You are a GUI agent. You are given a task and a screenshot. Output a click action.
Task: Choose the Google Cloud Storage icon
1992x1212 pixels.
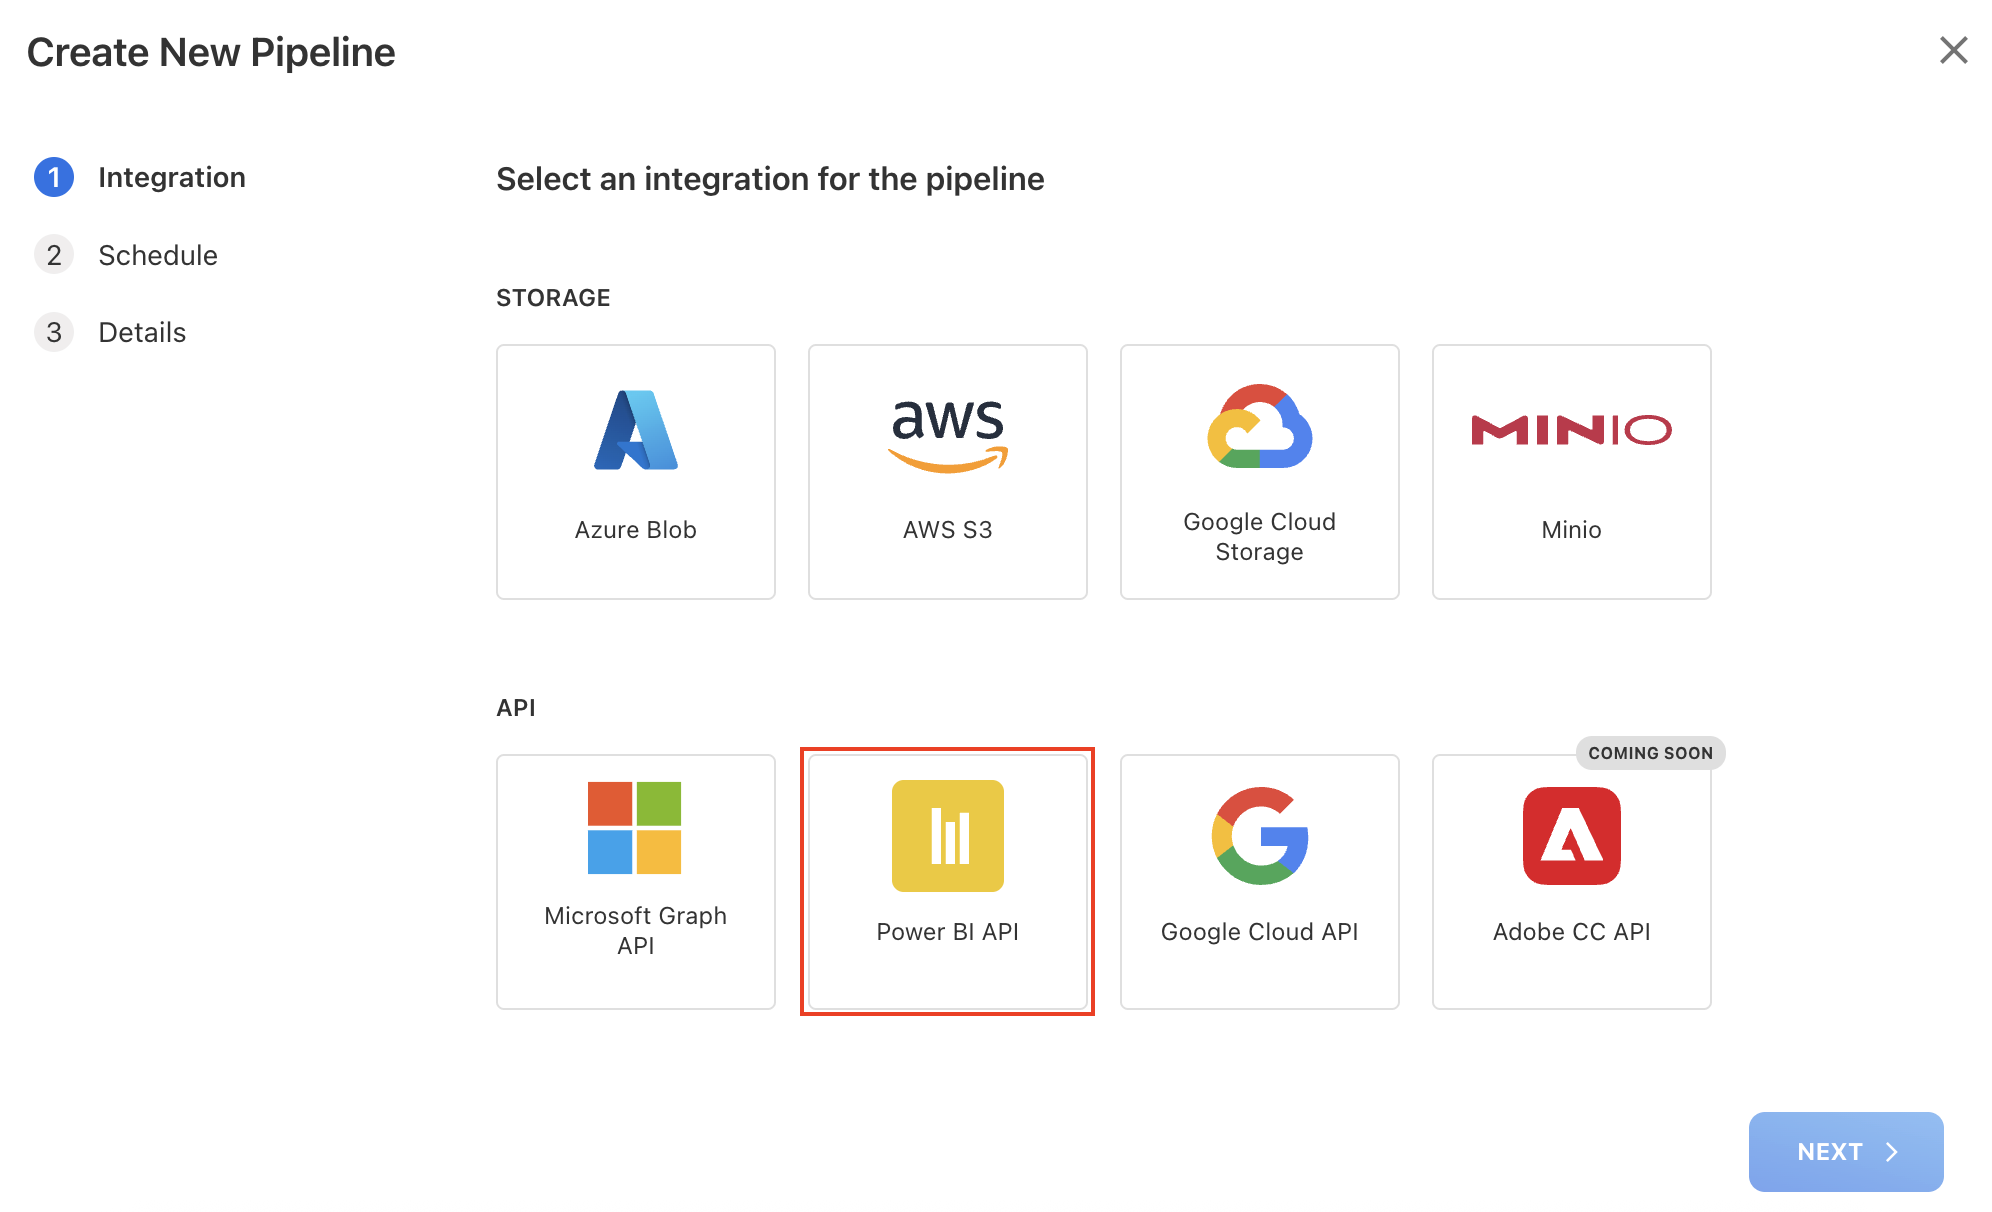pyautogui.click(x=1259, y=427)
